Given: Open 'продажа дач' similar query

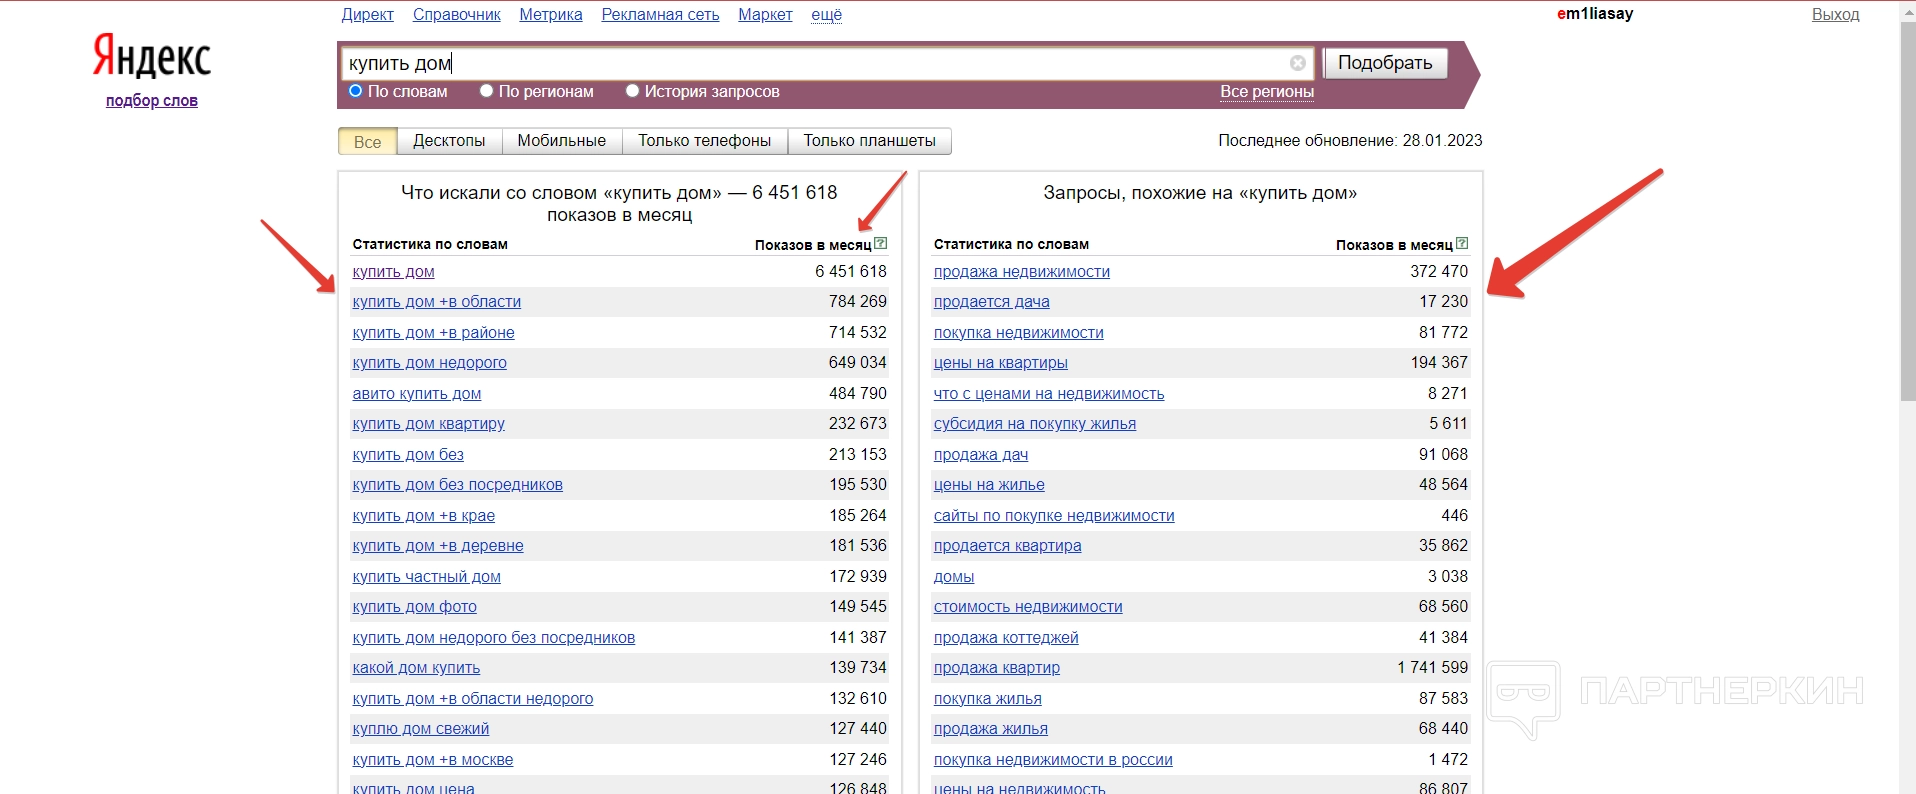Looking at the screenshot, I should click(x=980, y=455).
